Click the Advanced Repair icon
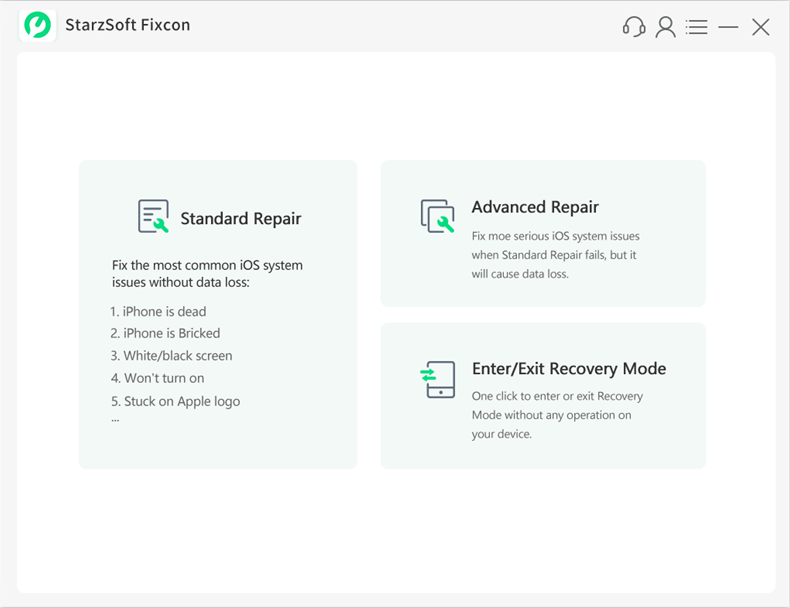 438,216
